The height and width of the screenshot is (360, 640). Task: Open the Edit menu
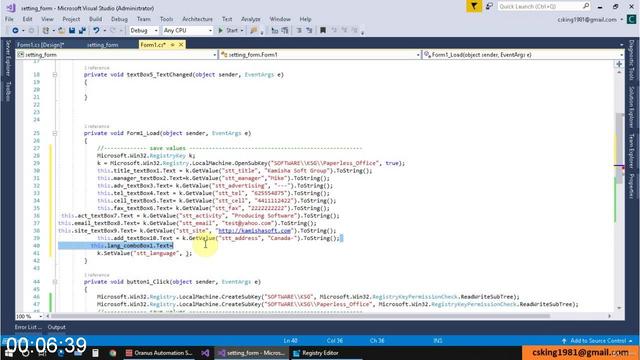click(27, 19)
